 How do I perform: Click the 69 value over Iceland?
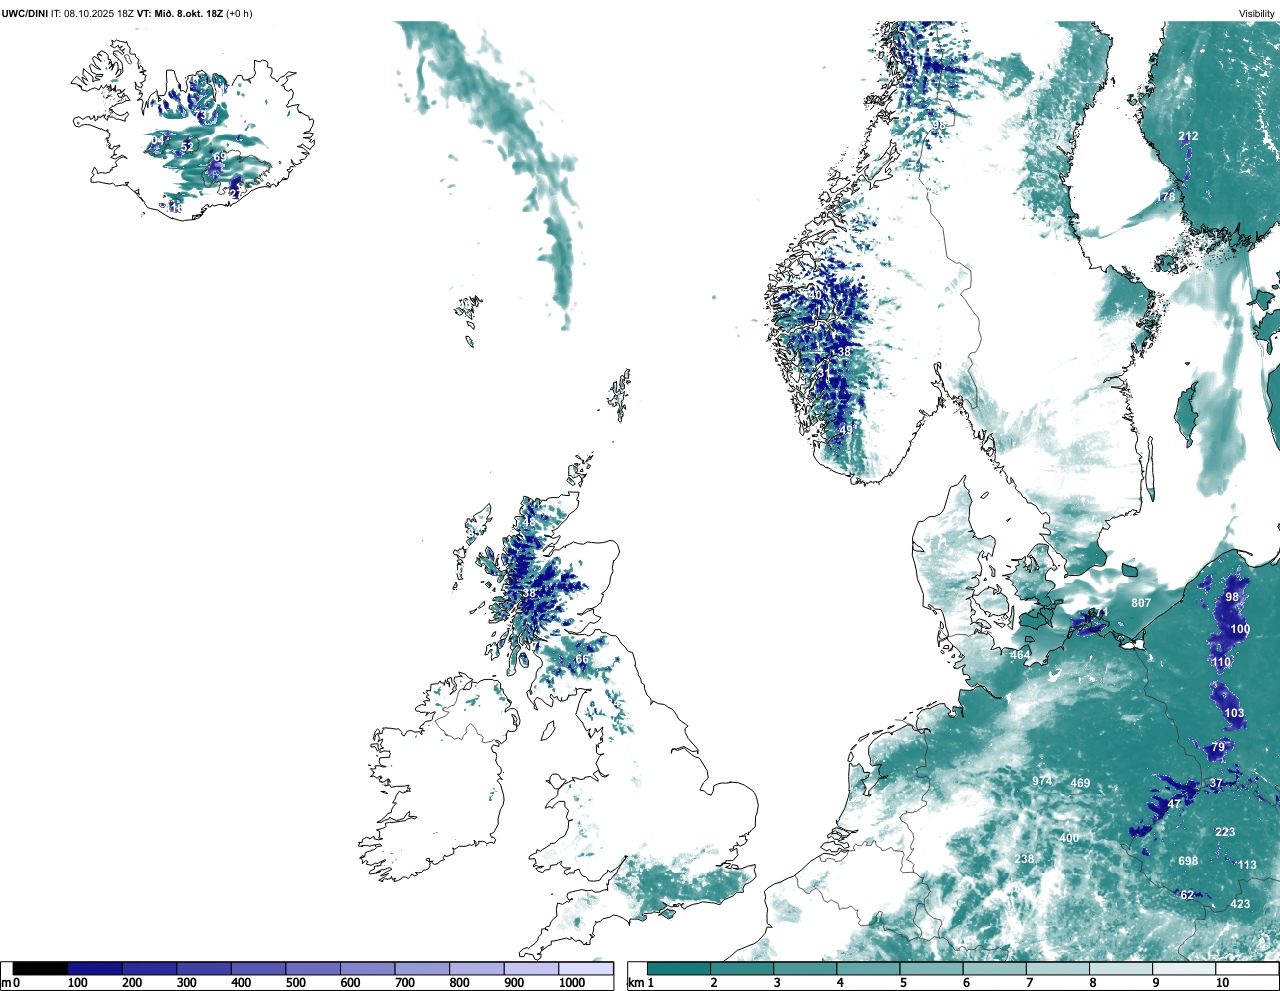point(220,157)
